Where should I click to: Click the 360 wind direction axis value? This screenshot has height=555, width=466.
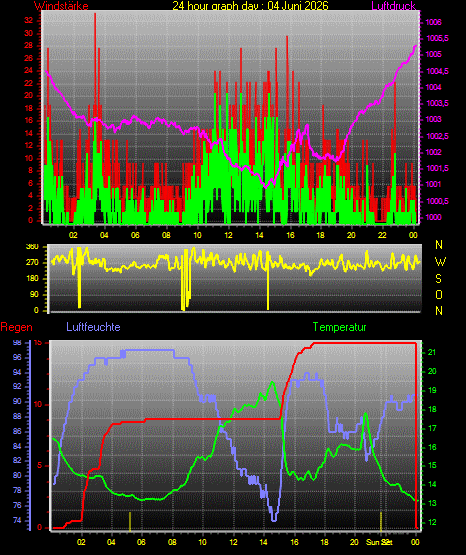click(32, 247)
